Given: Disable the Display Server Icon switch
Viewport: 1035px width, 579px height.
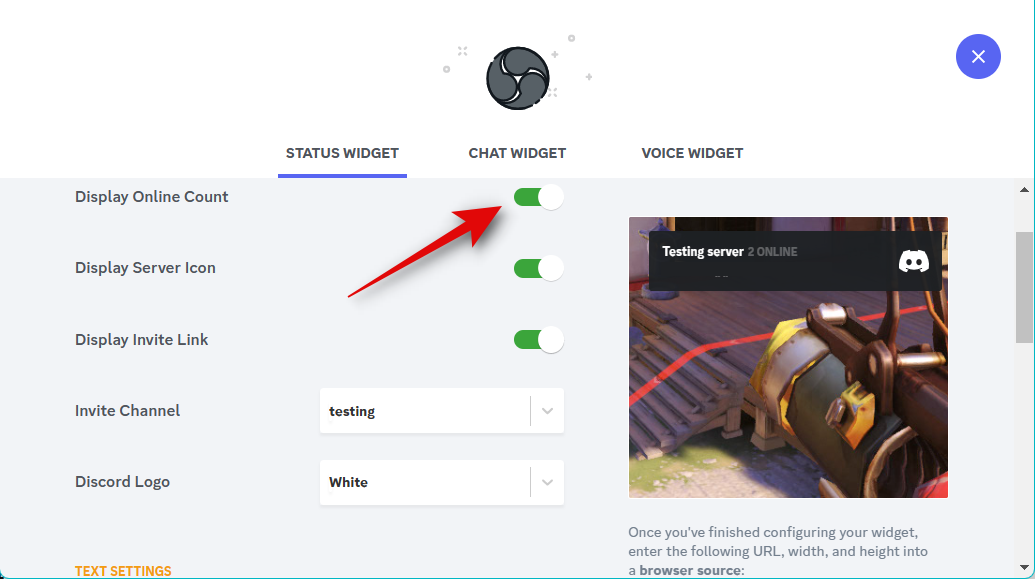Looking at the screenshot, I should (539, 268).
